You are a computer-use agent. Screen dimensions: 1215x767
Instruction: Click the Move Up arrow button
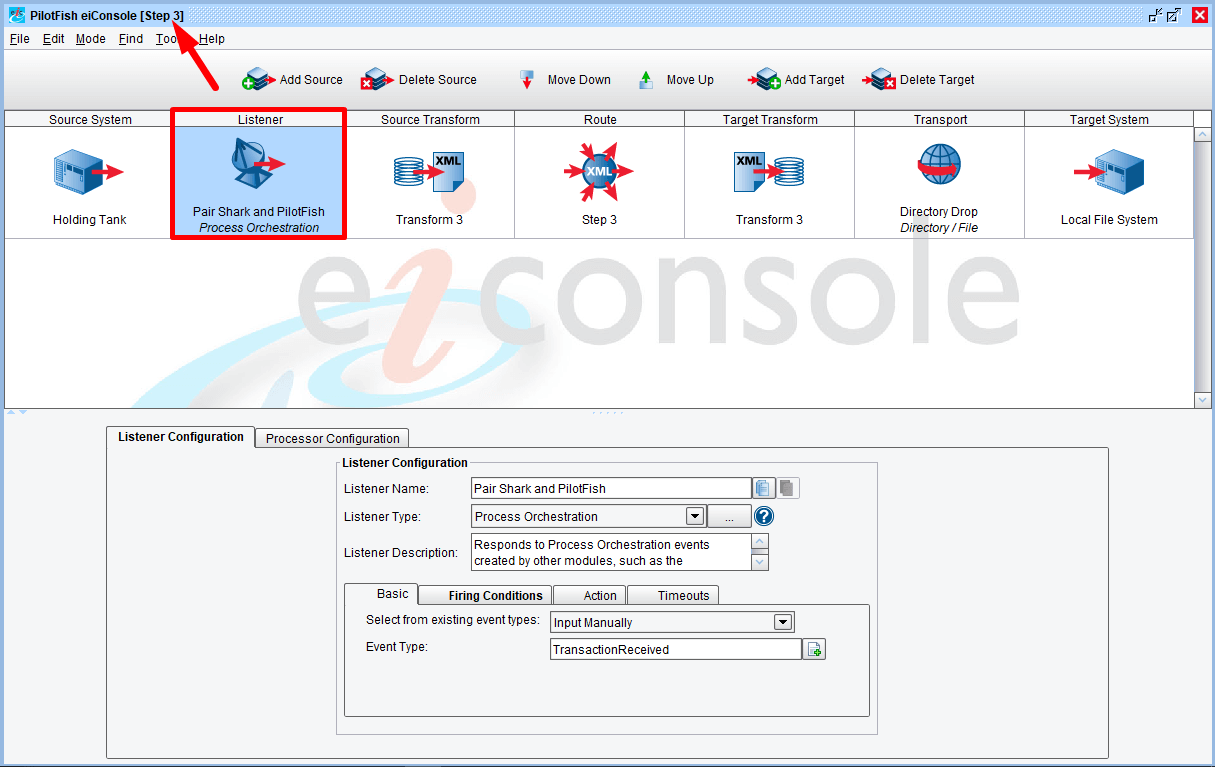tap(676, 80)
